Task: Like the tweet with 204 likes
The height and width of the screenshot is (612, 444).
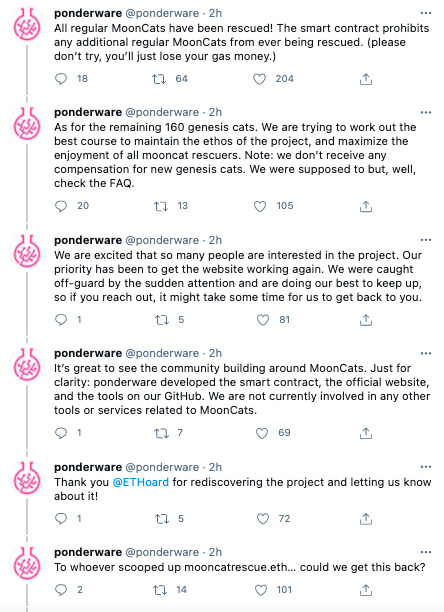Action: point(259,79)
